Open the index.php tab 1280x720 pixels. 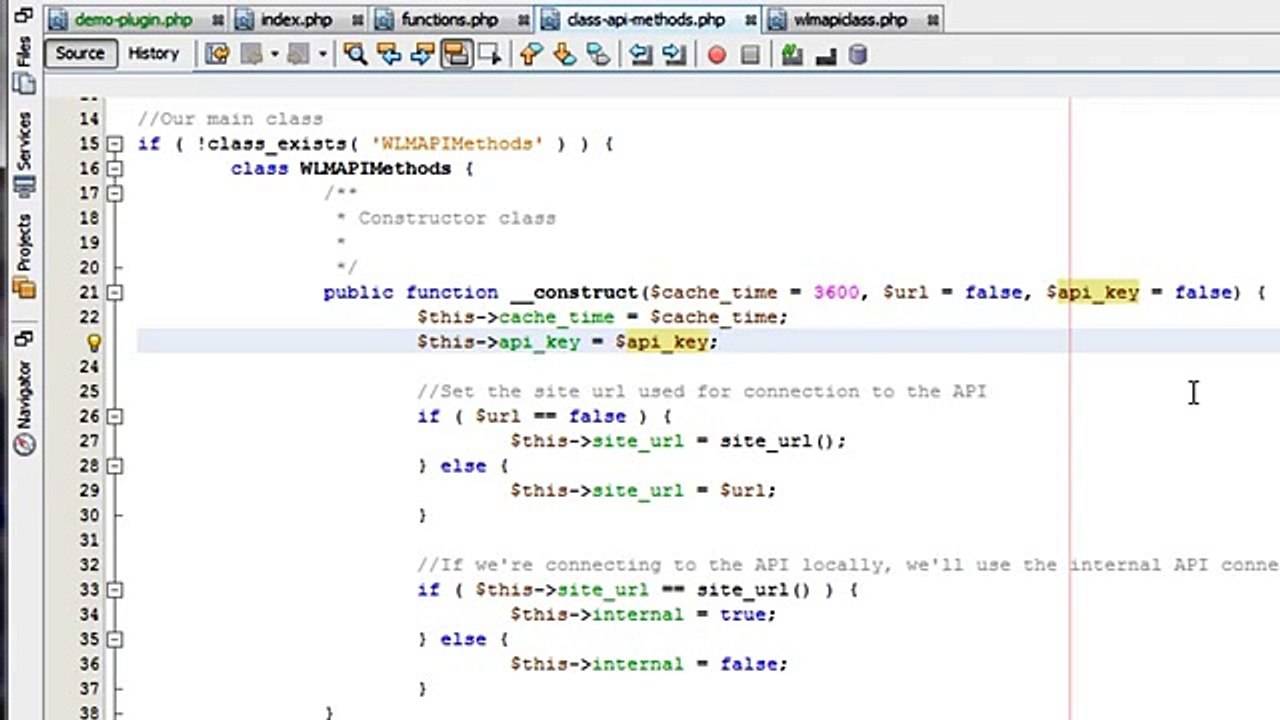(x=296, y=19)
